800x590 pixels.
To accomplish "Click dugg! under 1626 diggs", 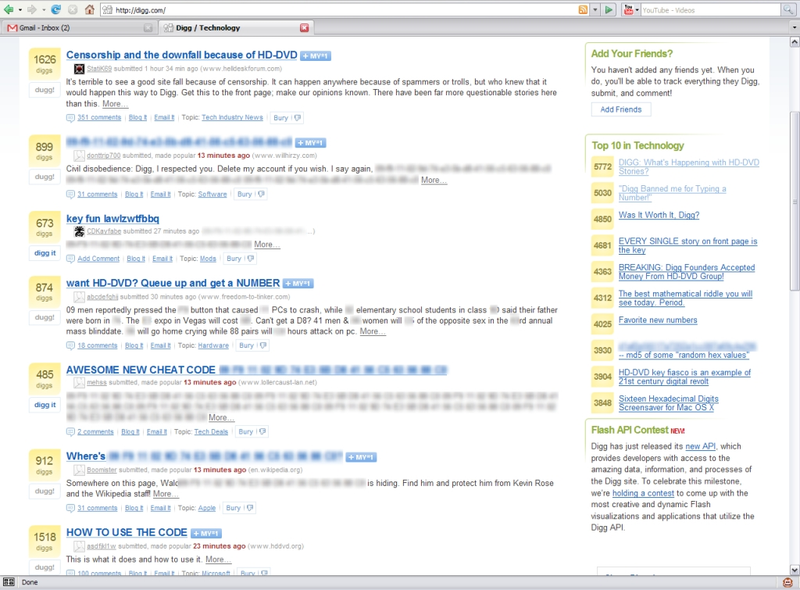I will coord(44,90).
